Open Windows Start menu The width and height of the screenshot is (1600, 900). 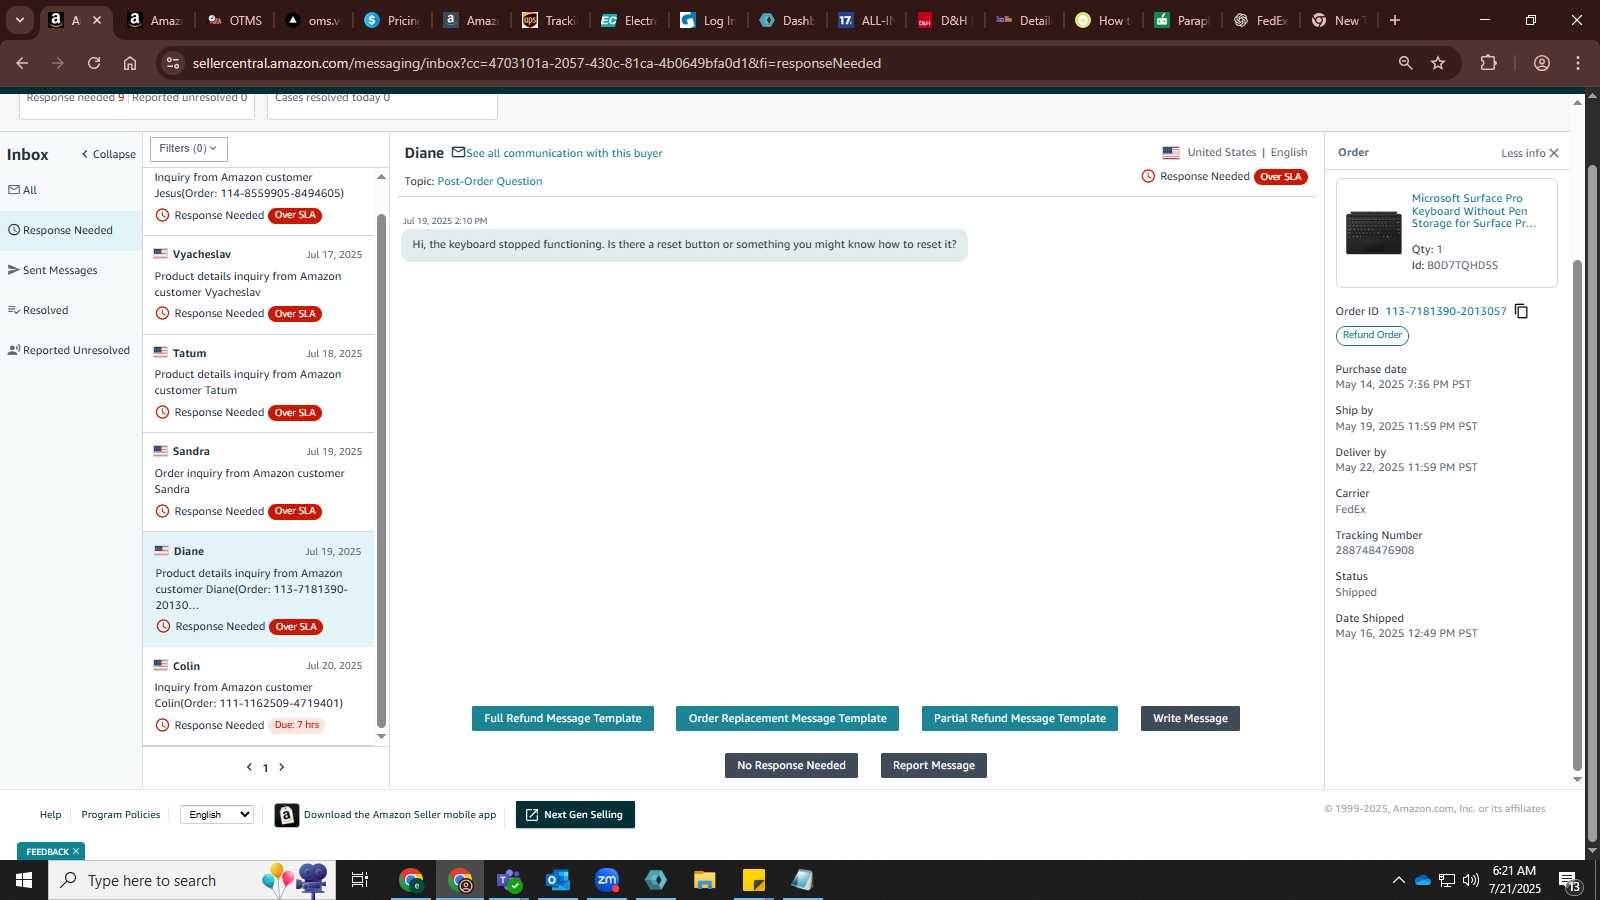24,880
